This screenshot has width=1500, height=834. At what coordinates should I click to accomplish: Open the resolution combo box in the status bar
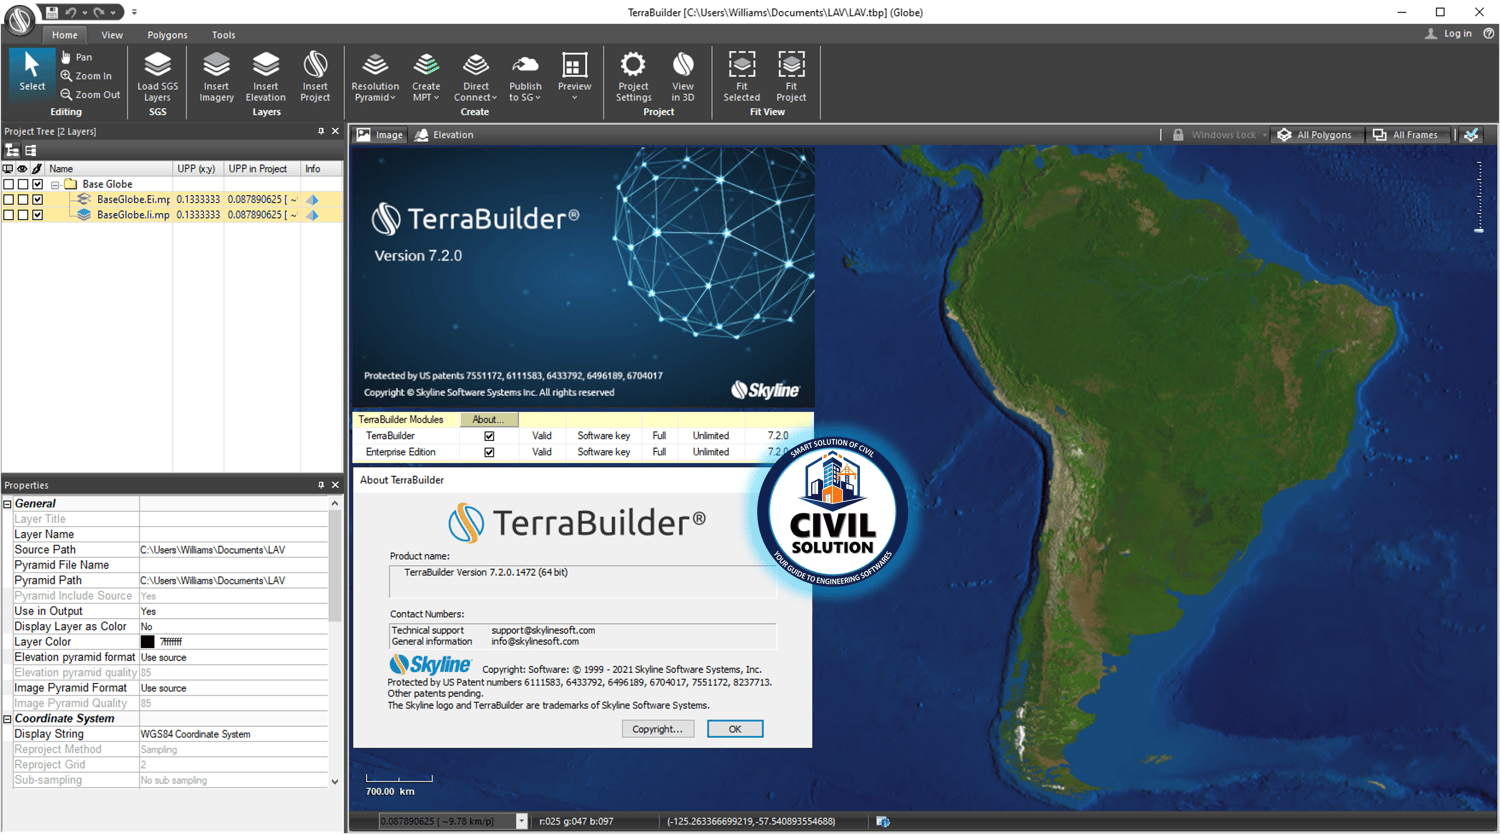521,821
